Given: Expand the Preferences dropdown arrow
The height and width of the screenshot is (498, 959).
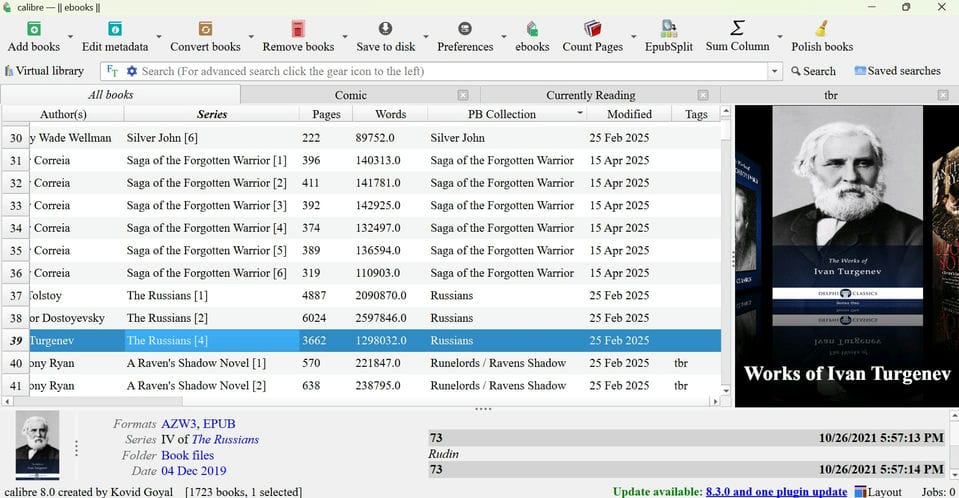Looking at the screenshot, I should pyautogui.click(x=503, y=37).
